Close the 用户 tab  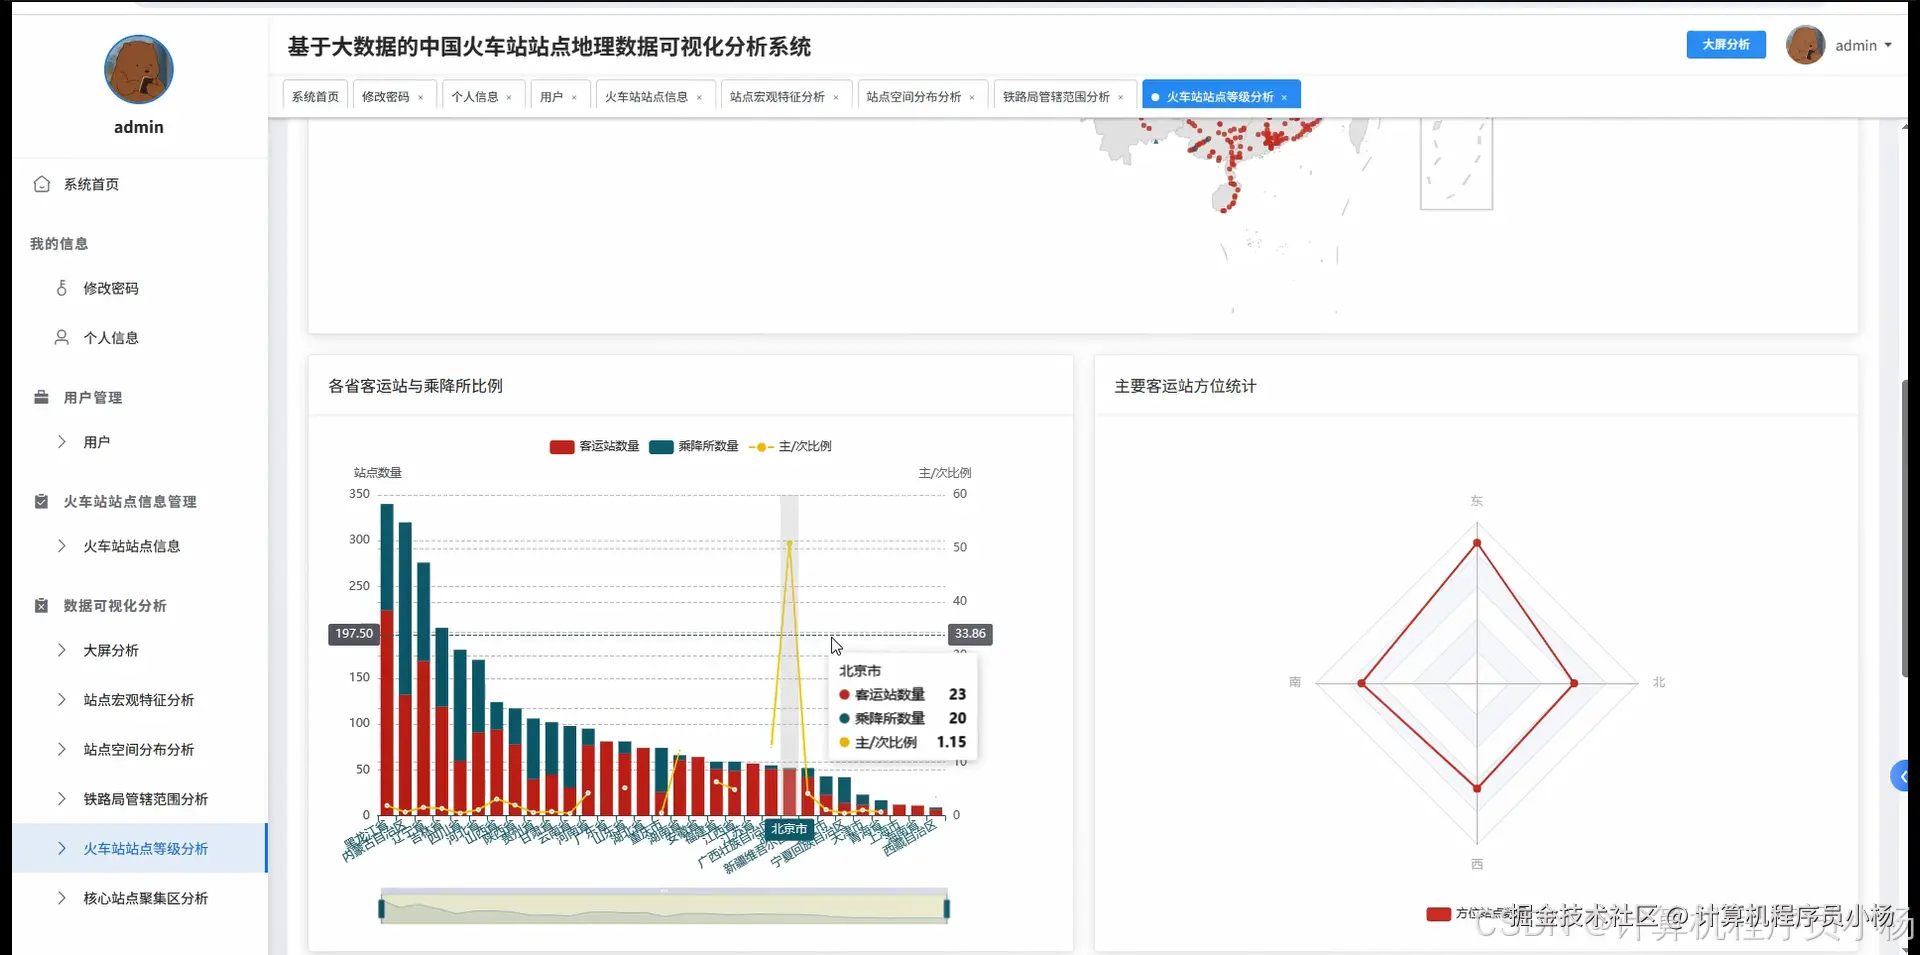click(574, 98)
